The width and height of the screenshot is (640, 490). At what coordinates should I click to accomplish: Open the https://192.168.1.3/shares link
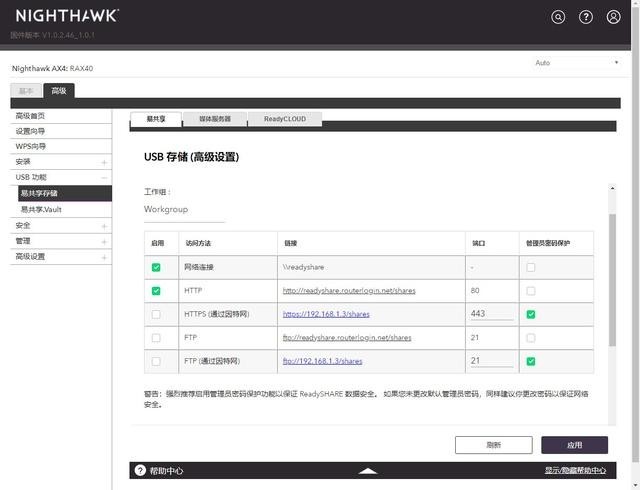tap(326, 314)
